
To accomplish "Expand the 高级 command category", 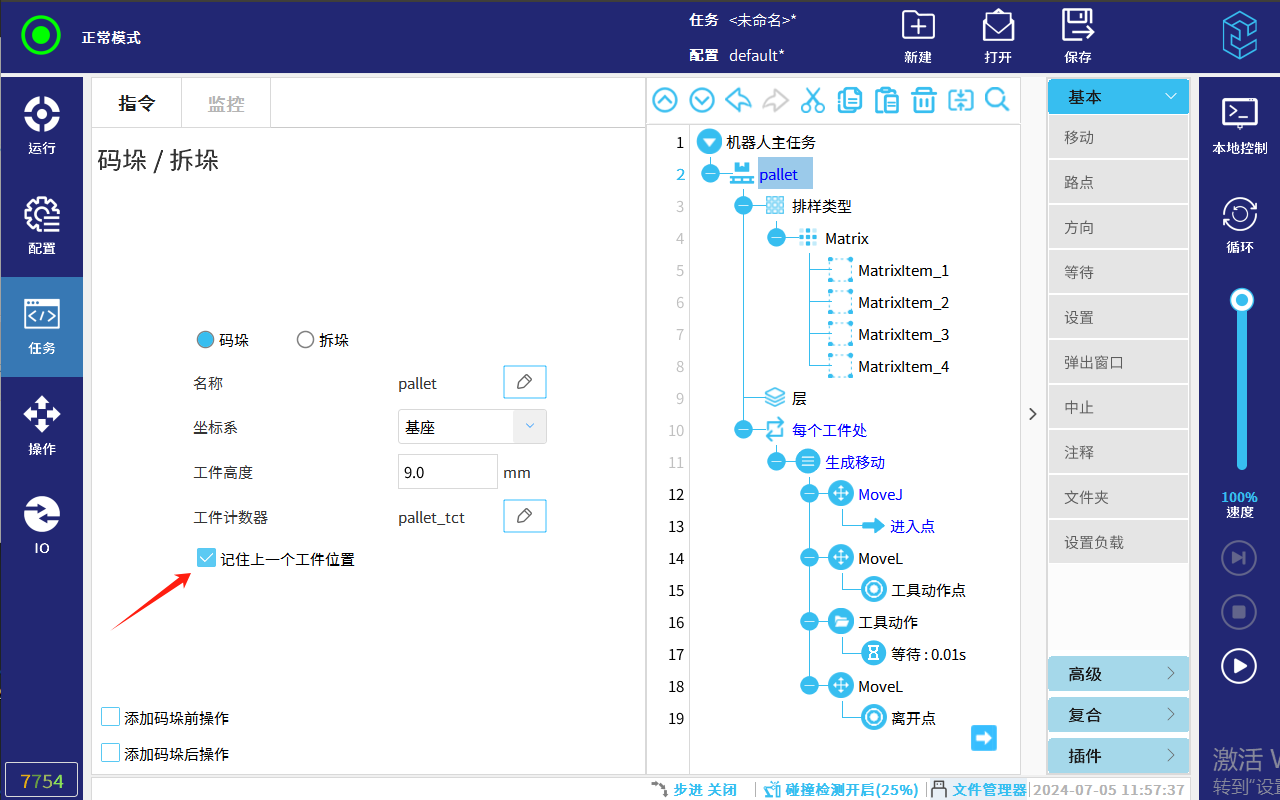I will pyautogui.click(x=1118, y=674).
